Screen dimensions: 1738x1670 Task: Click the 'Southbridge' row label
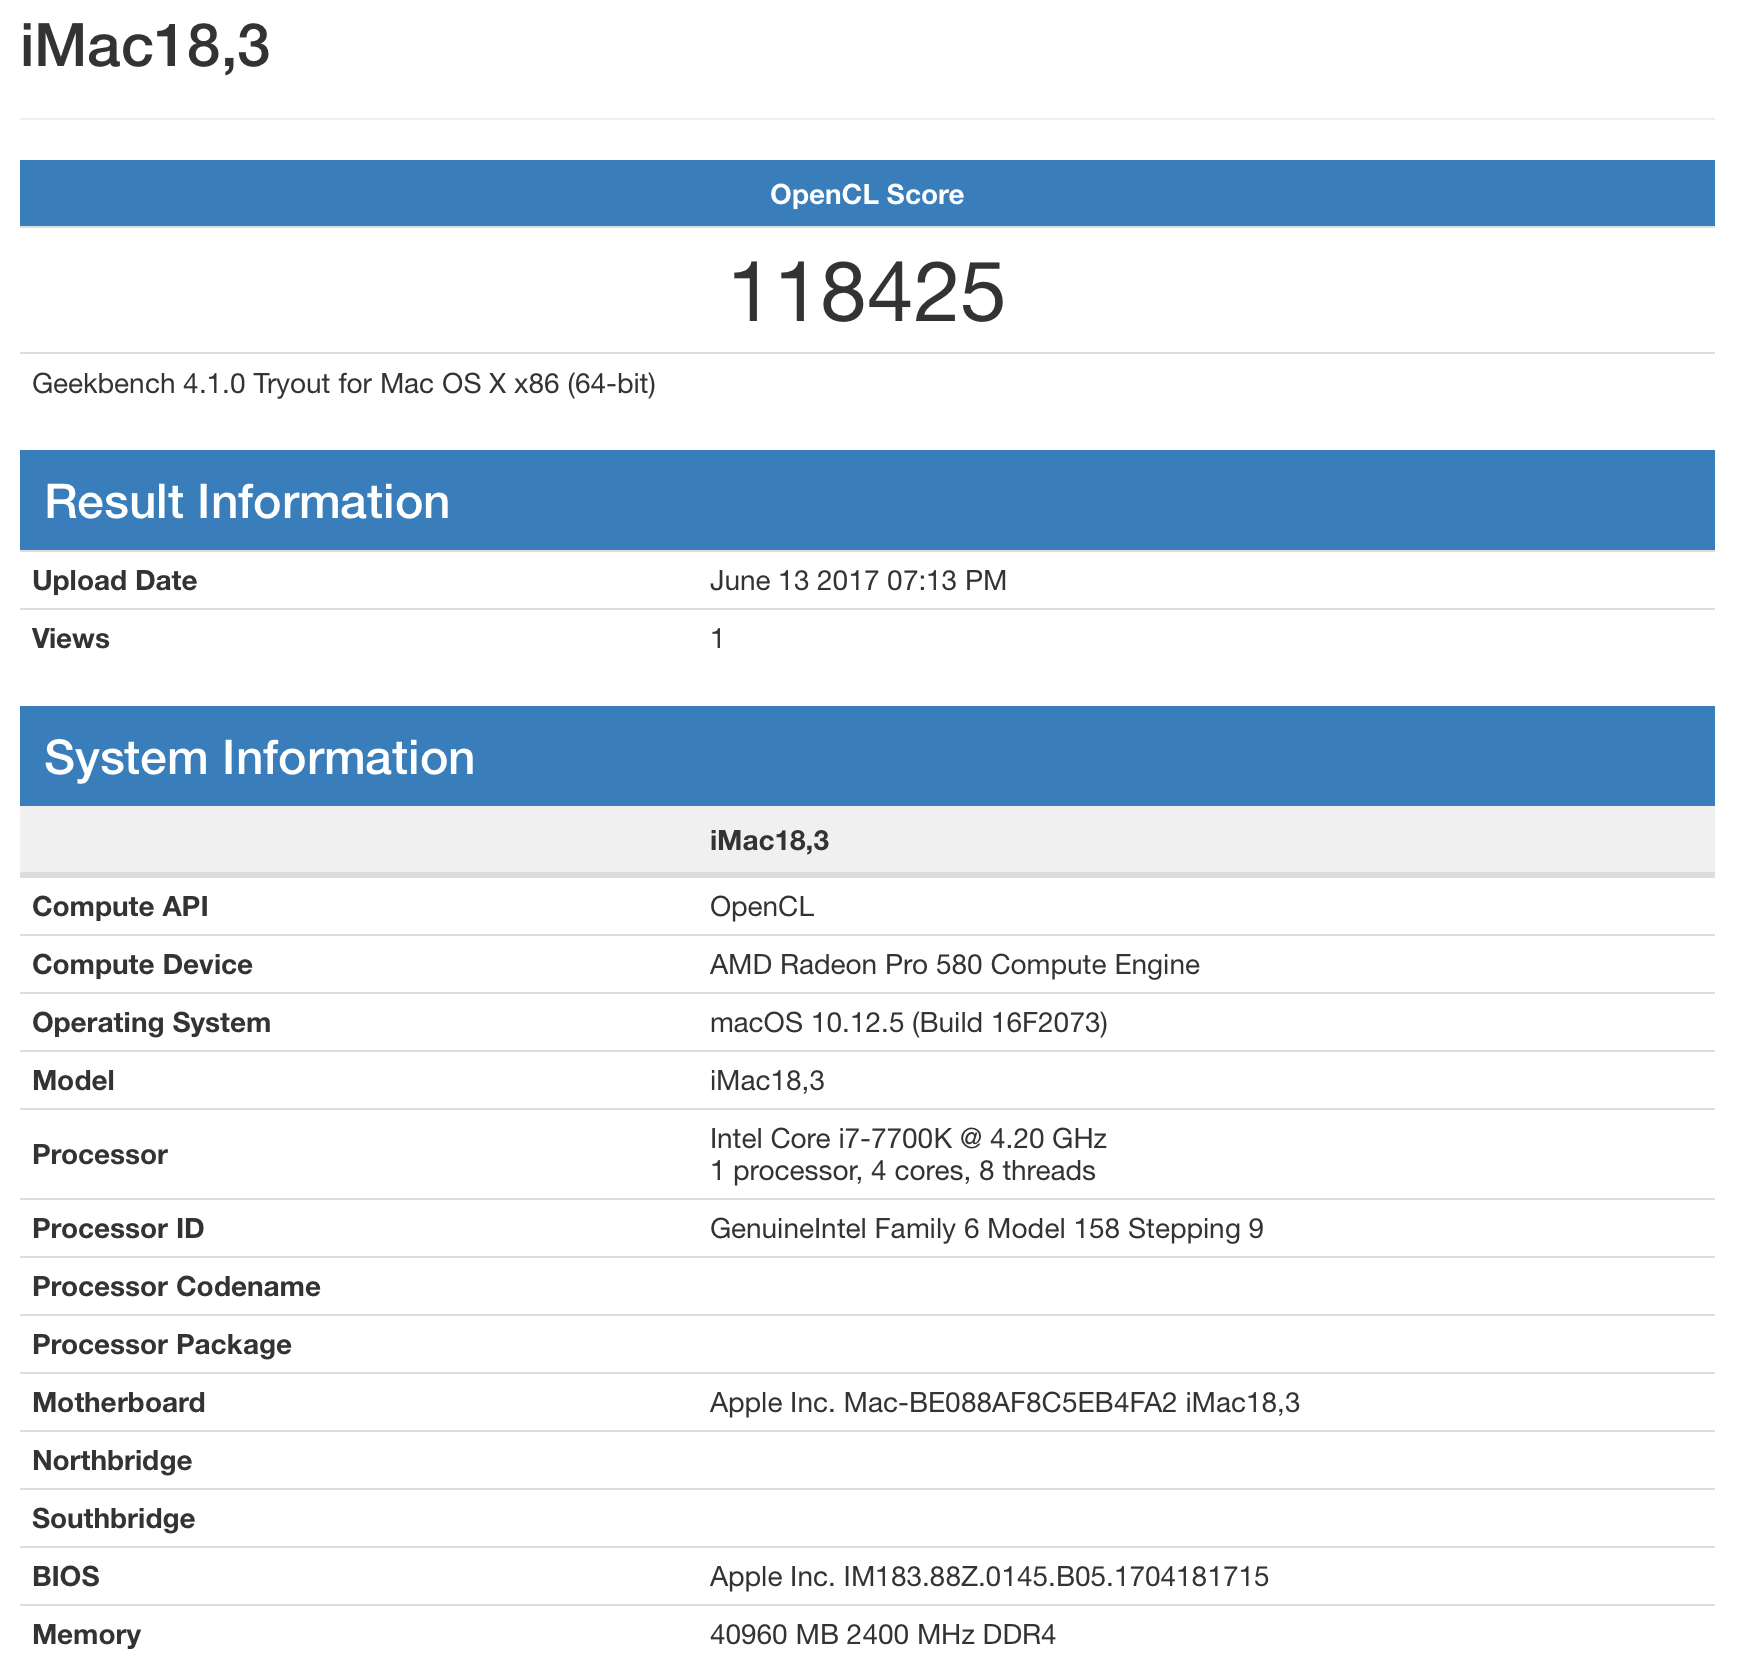tap(114, 1519)
